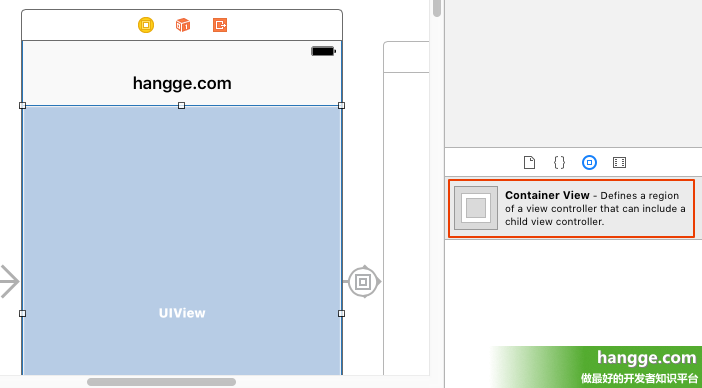
Task: Click the hangge.com navigation bar title
Action: tap(182, 84)
